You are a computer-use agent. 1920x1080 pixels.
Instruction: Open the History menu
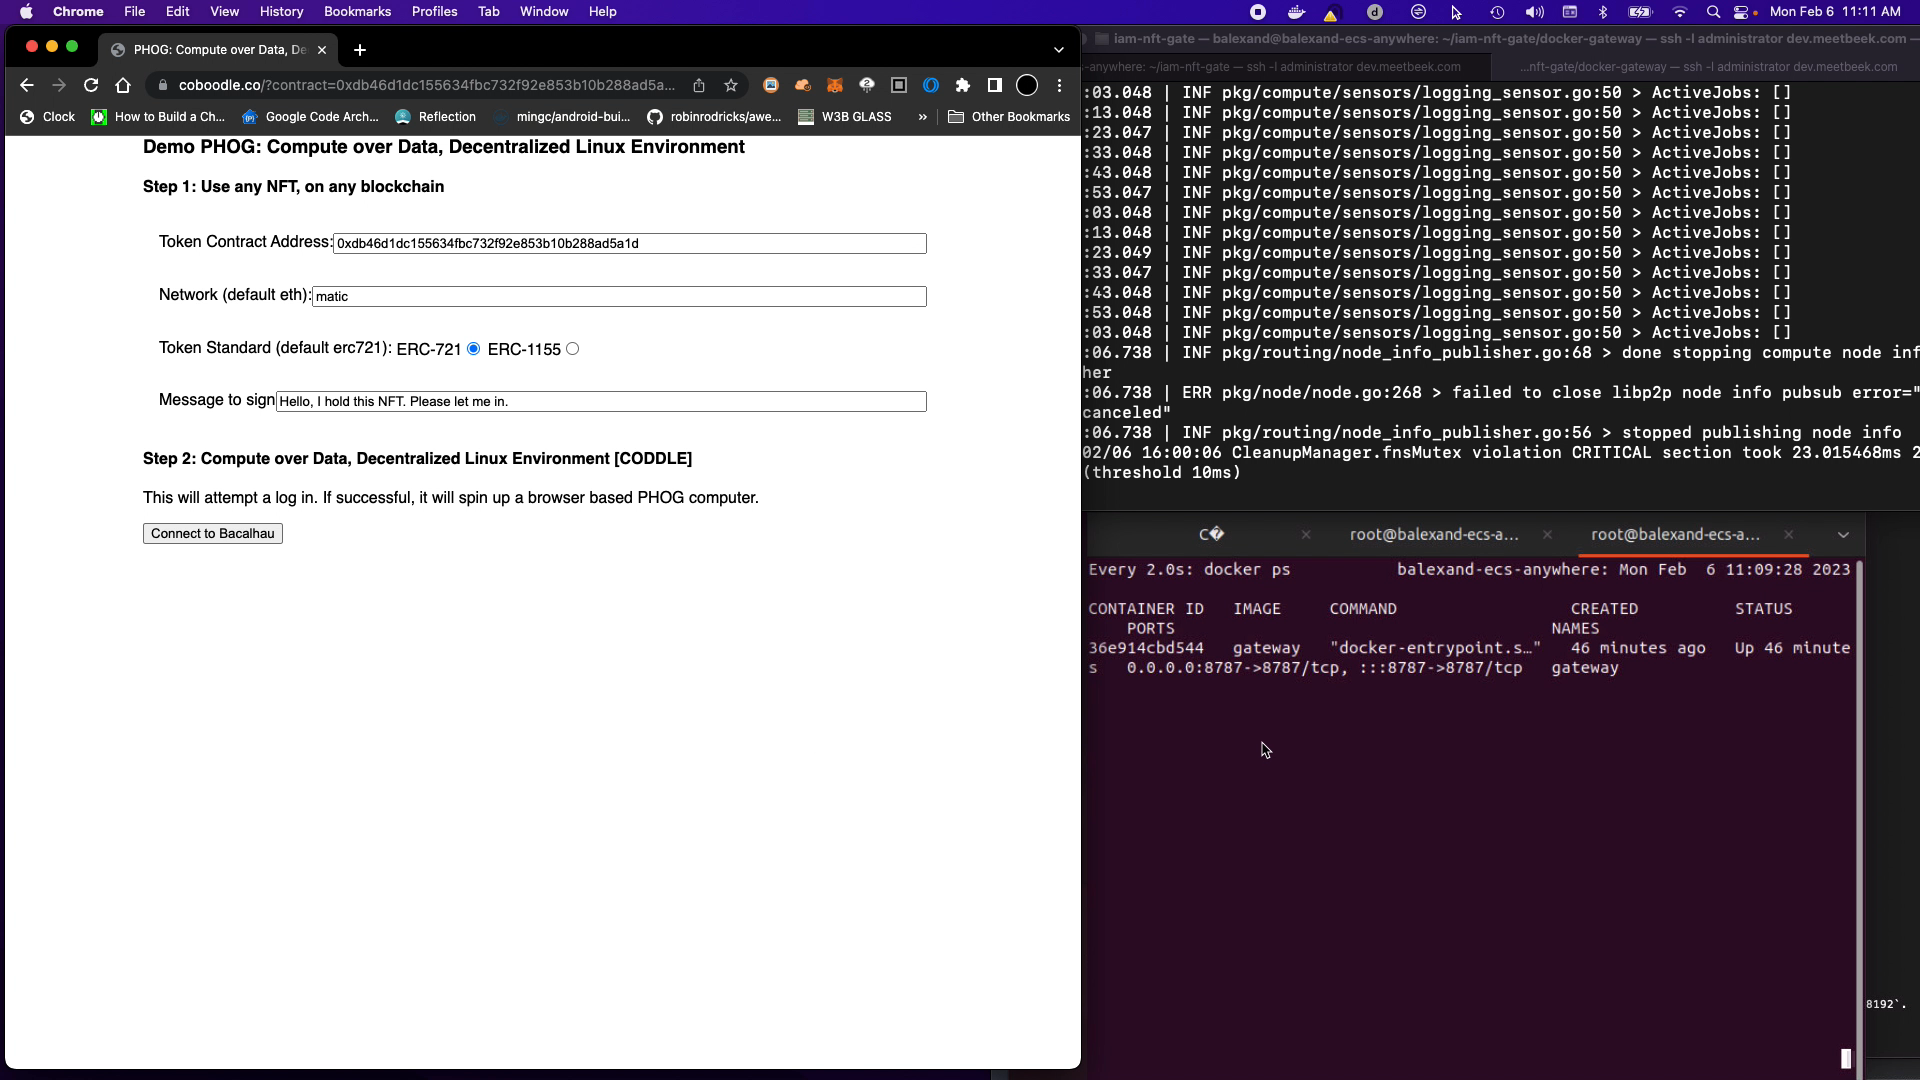282,12
